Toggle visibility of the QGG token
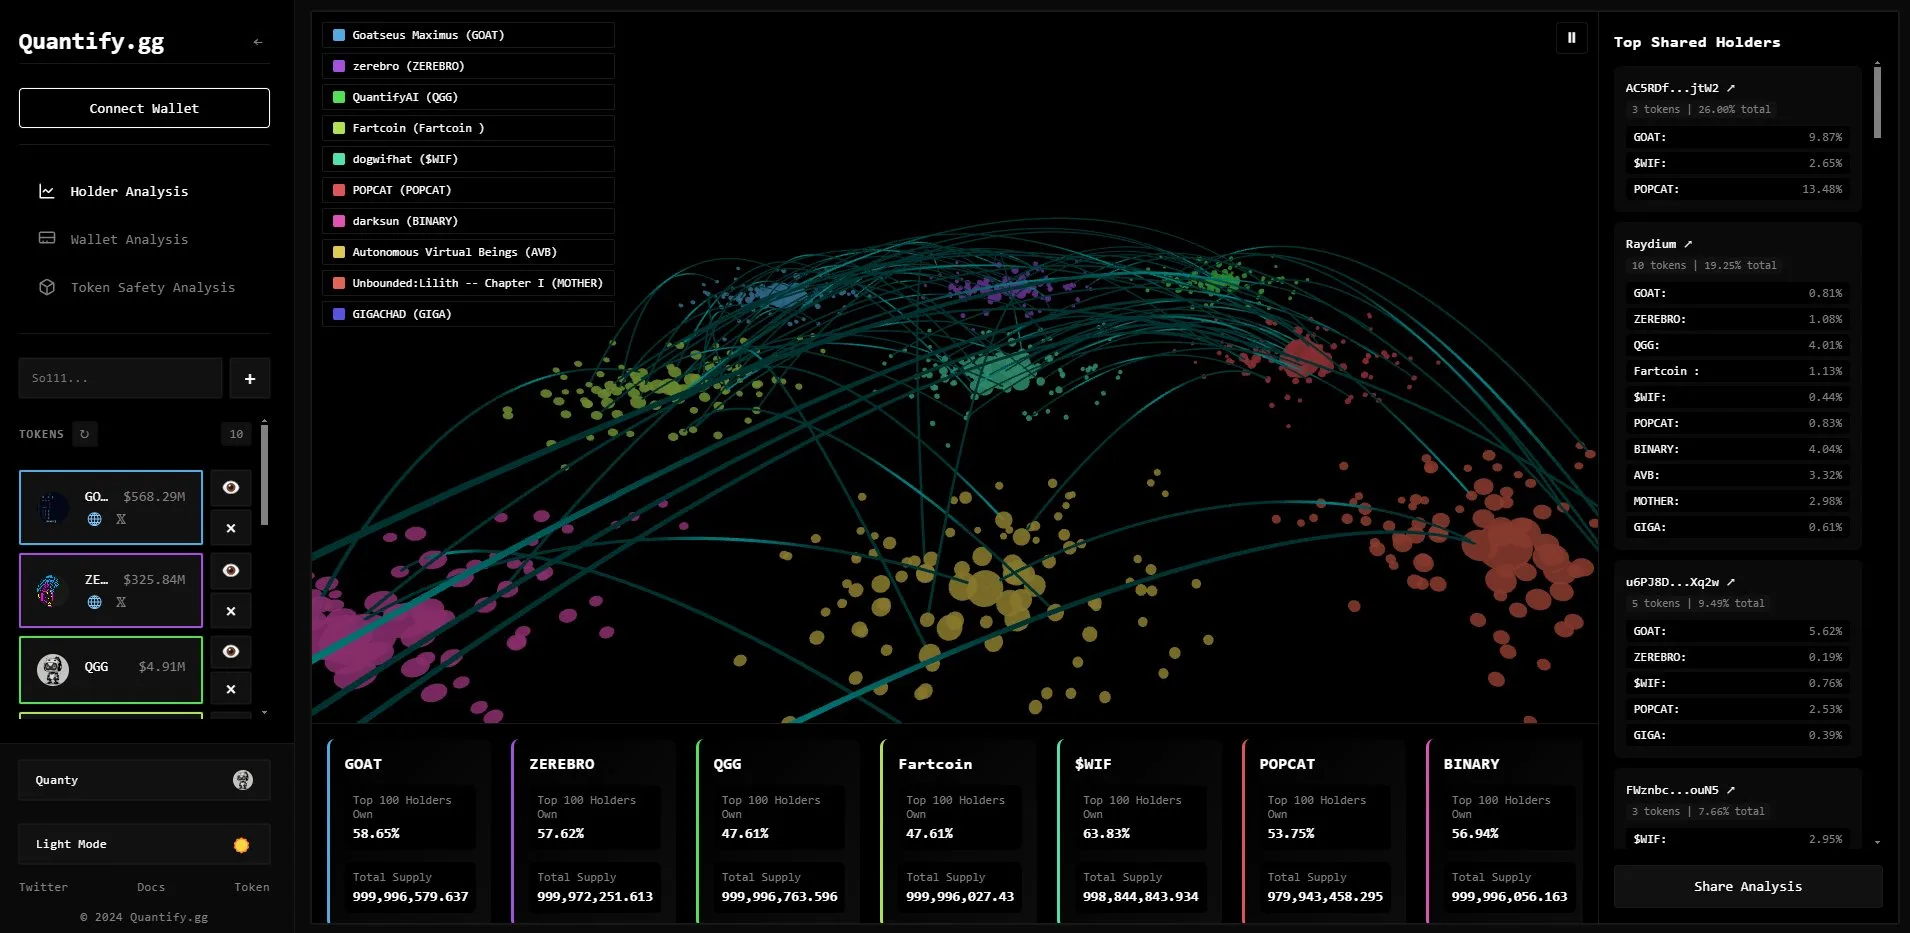The width and height of the screenshot is (1910, 933). click(231, 651)
